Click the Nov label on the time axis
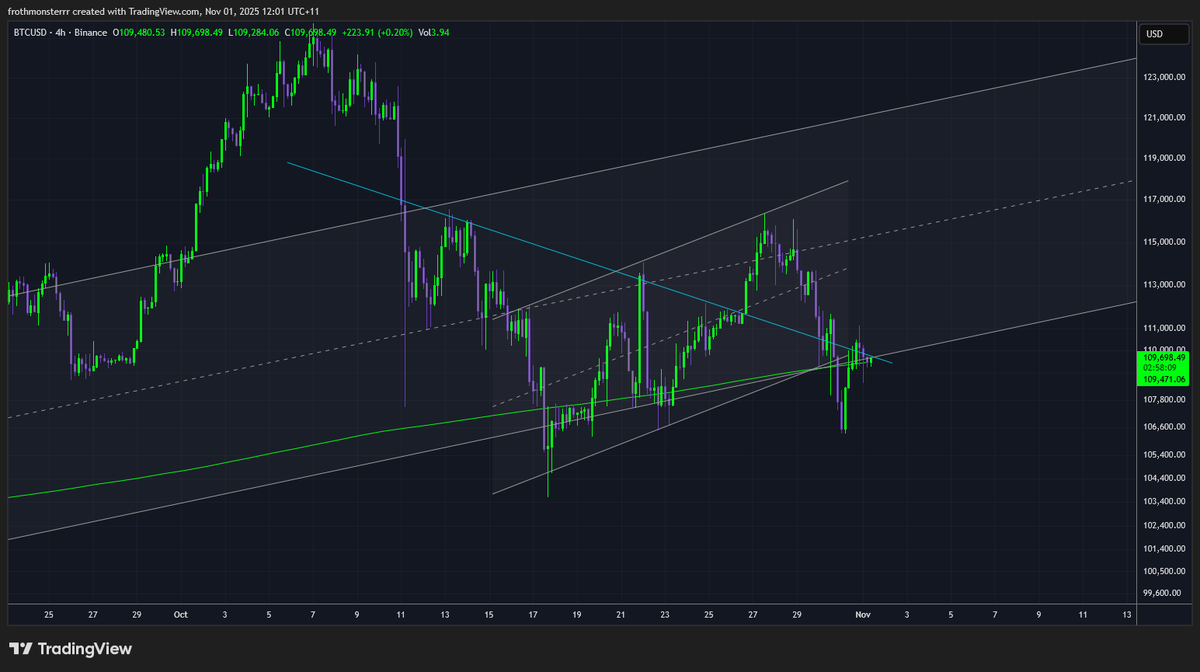 (x=861, y=614)
